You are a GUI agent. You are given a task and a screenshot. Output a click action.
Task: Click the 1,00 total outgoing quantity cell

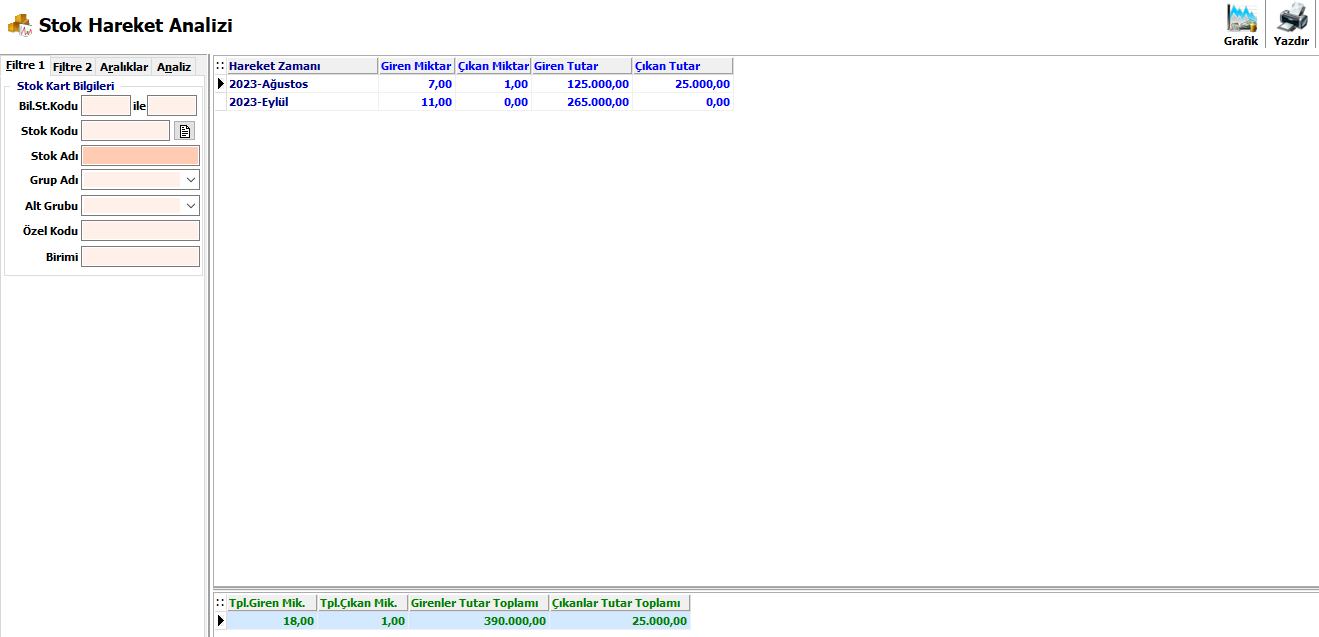(x=363, y=621)
